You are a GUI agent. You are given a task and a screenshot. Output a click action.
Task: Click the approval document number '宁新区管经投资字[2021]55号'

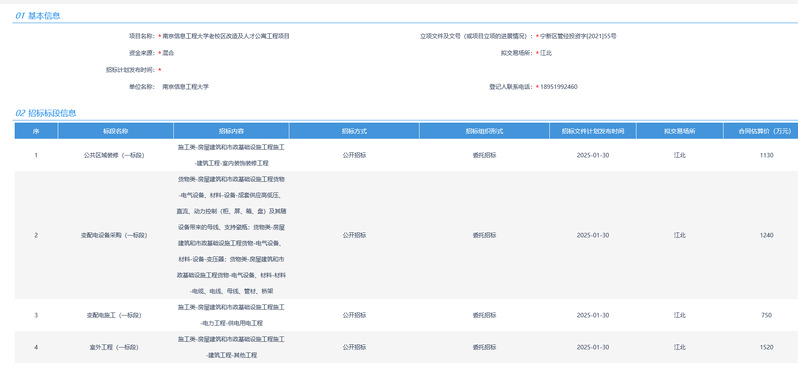point(578,36)
